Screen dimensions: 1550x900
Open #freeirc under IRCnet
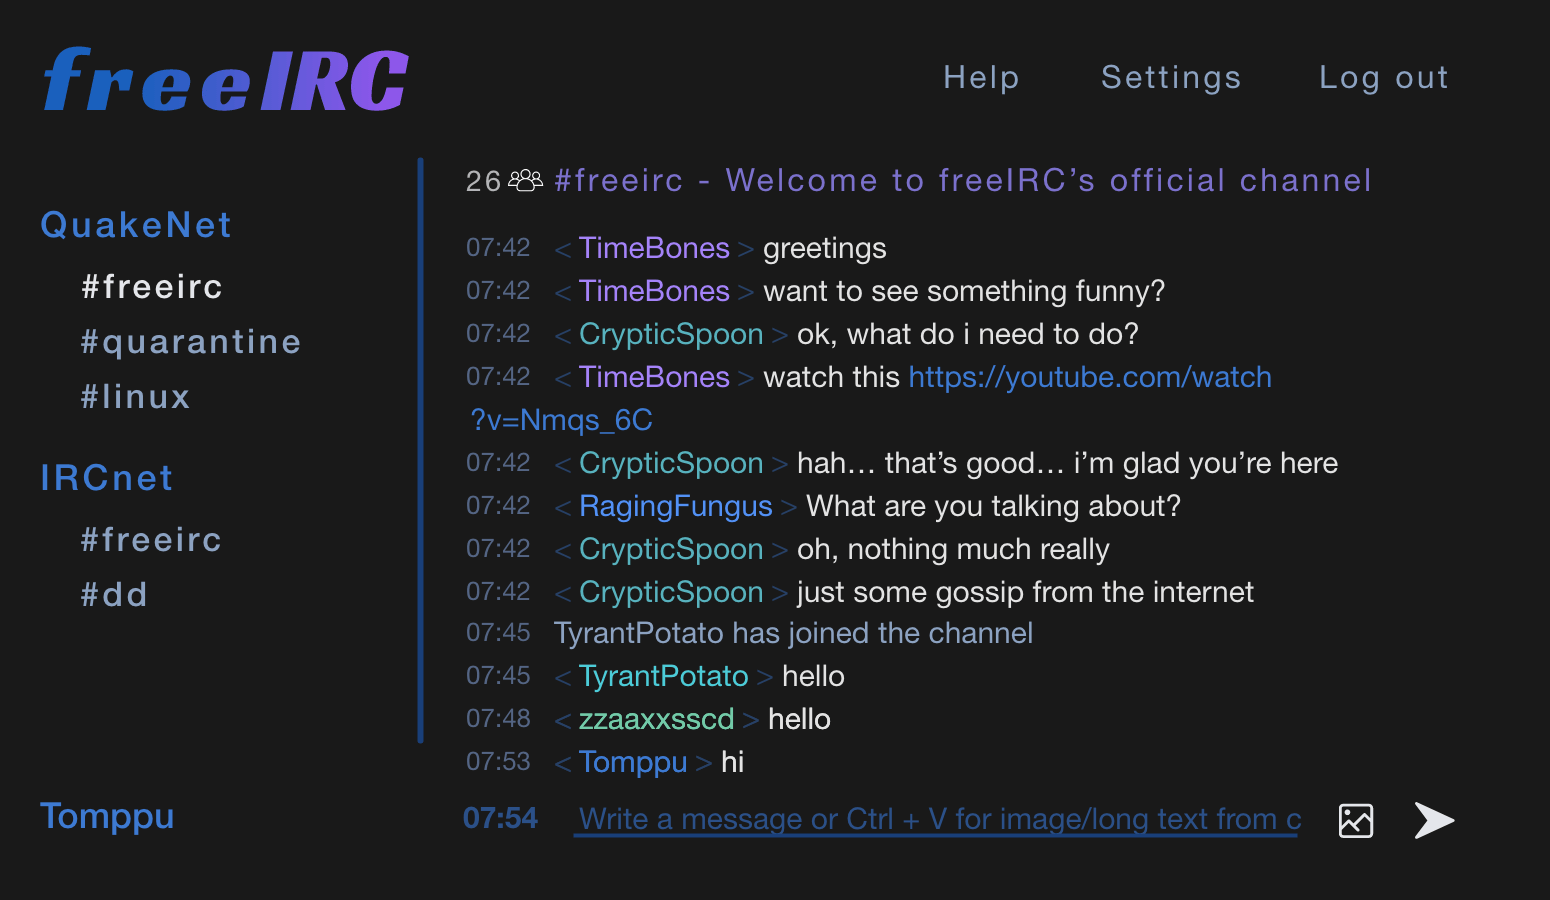tap(152, 539)
